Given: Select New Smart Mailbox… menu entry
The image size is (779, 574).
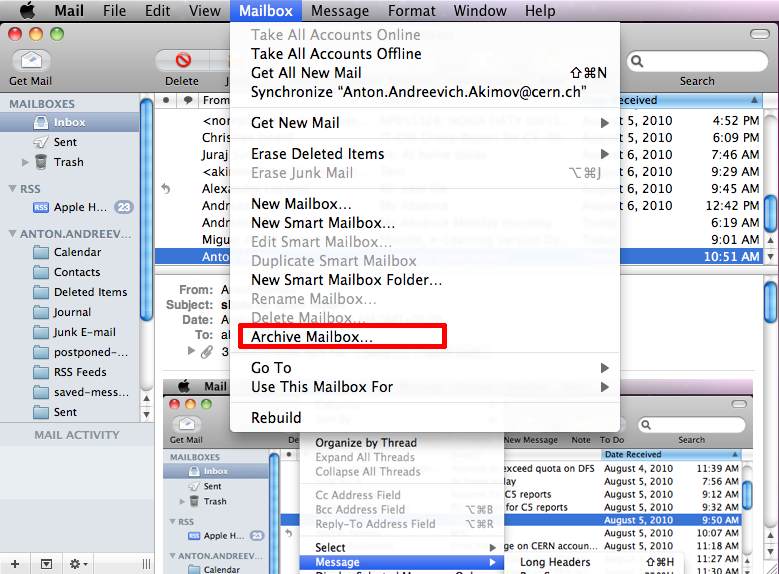Looking at the screenshot, I should coord(322,223).
